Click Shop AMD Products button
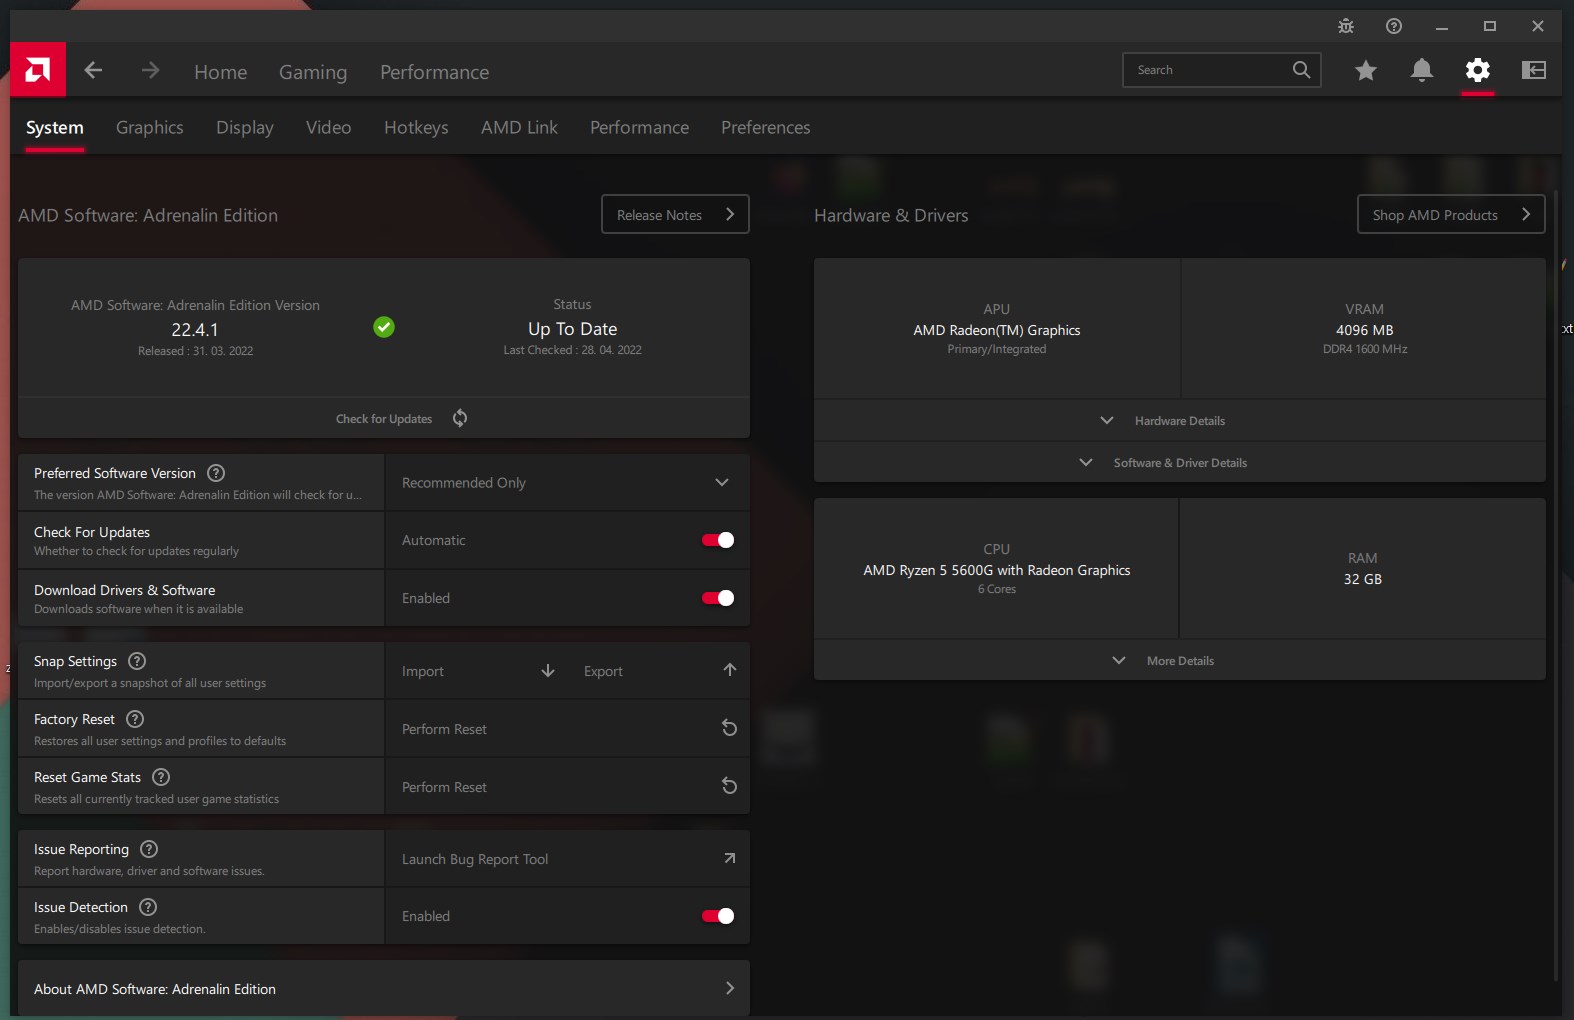The image size is (1574, 1020). (x=1451, y=214)
